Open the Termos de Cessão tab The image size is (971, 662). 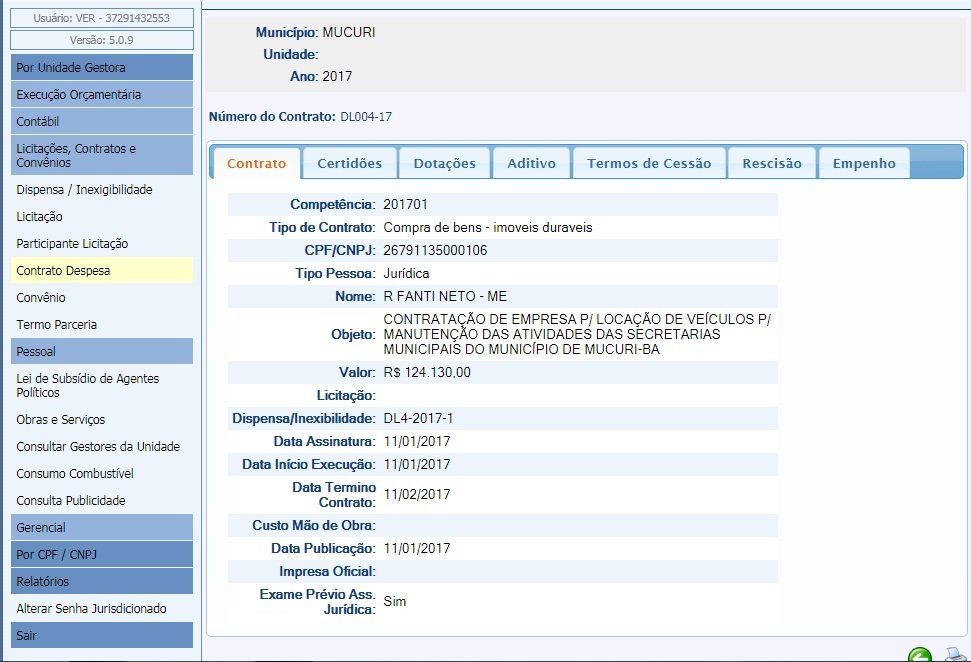pyautogui.click(x=649, y=163)
